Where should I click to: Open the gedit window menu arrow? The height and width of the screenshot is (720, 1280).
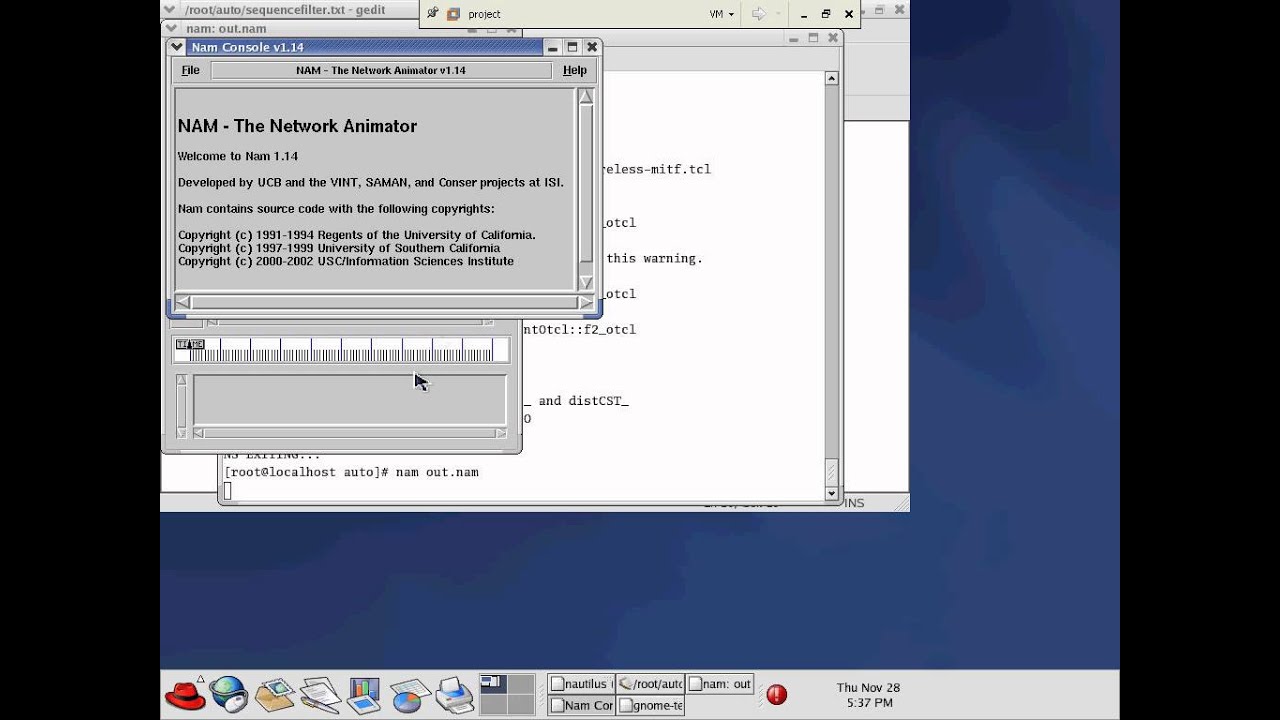click(x=171, y=9)
